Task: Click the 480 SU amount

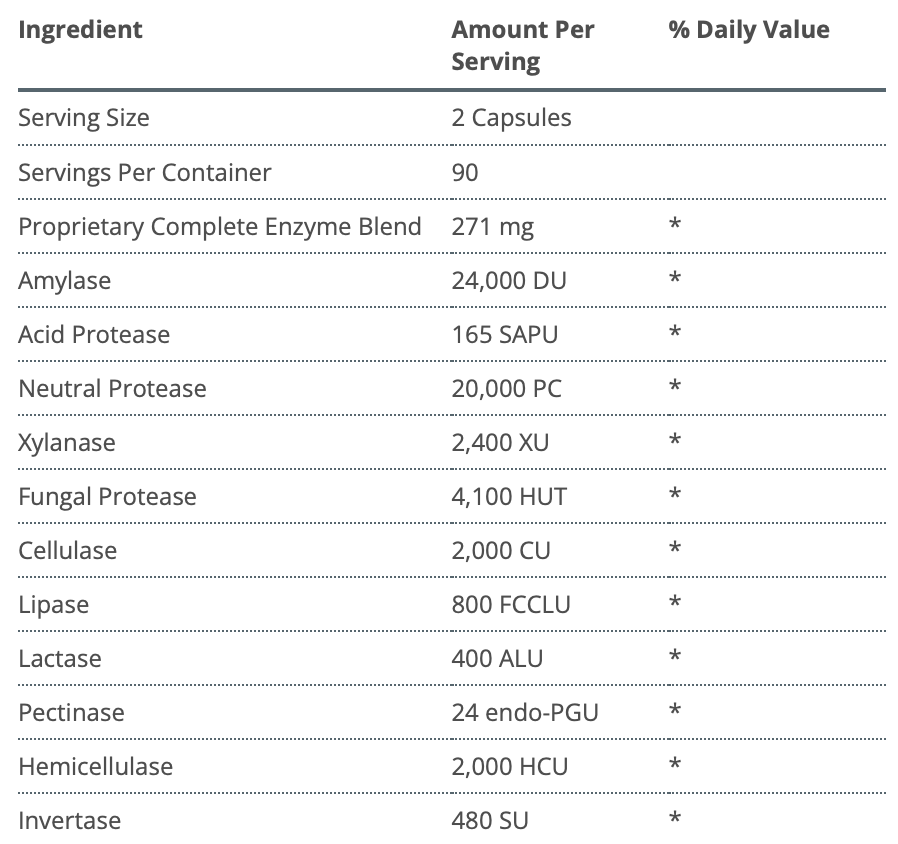Action: coord(490,820)
